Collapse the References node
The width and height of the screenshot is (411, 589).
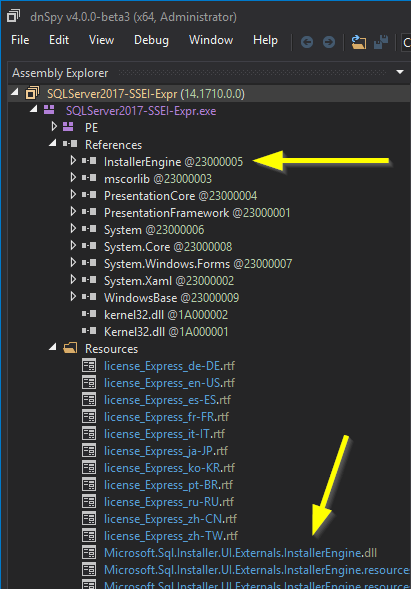[x=53, y=143]
